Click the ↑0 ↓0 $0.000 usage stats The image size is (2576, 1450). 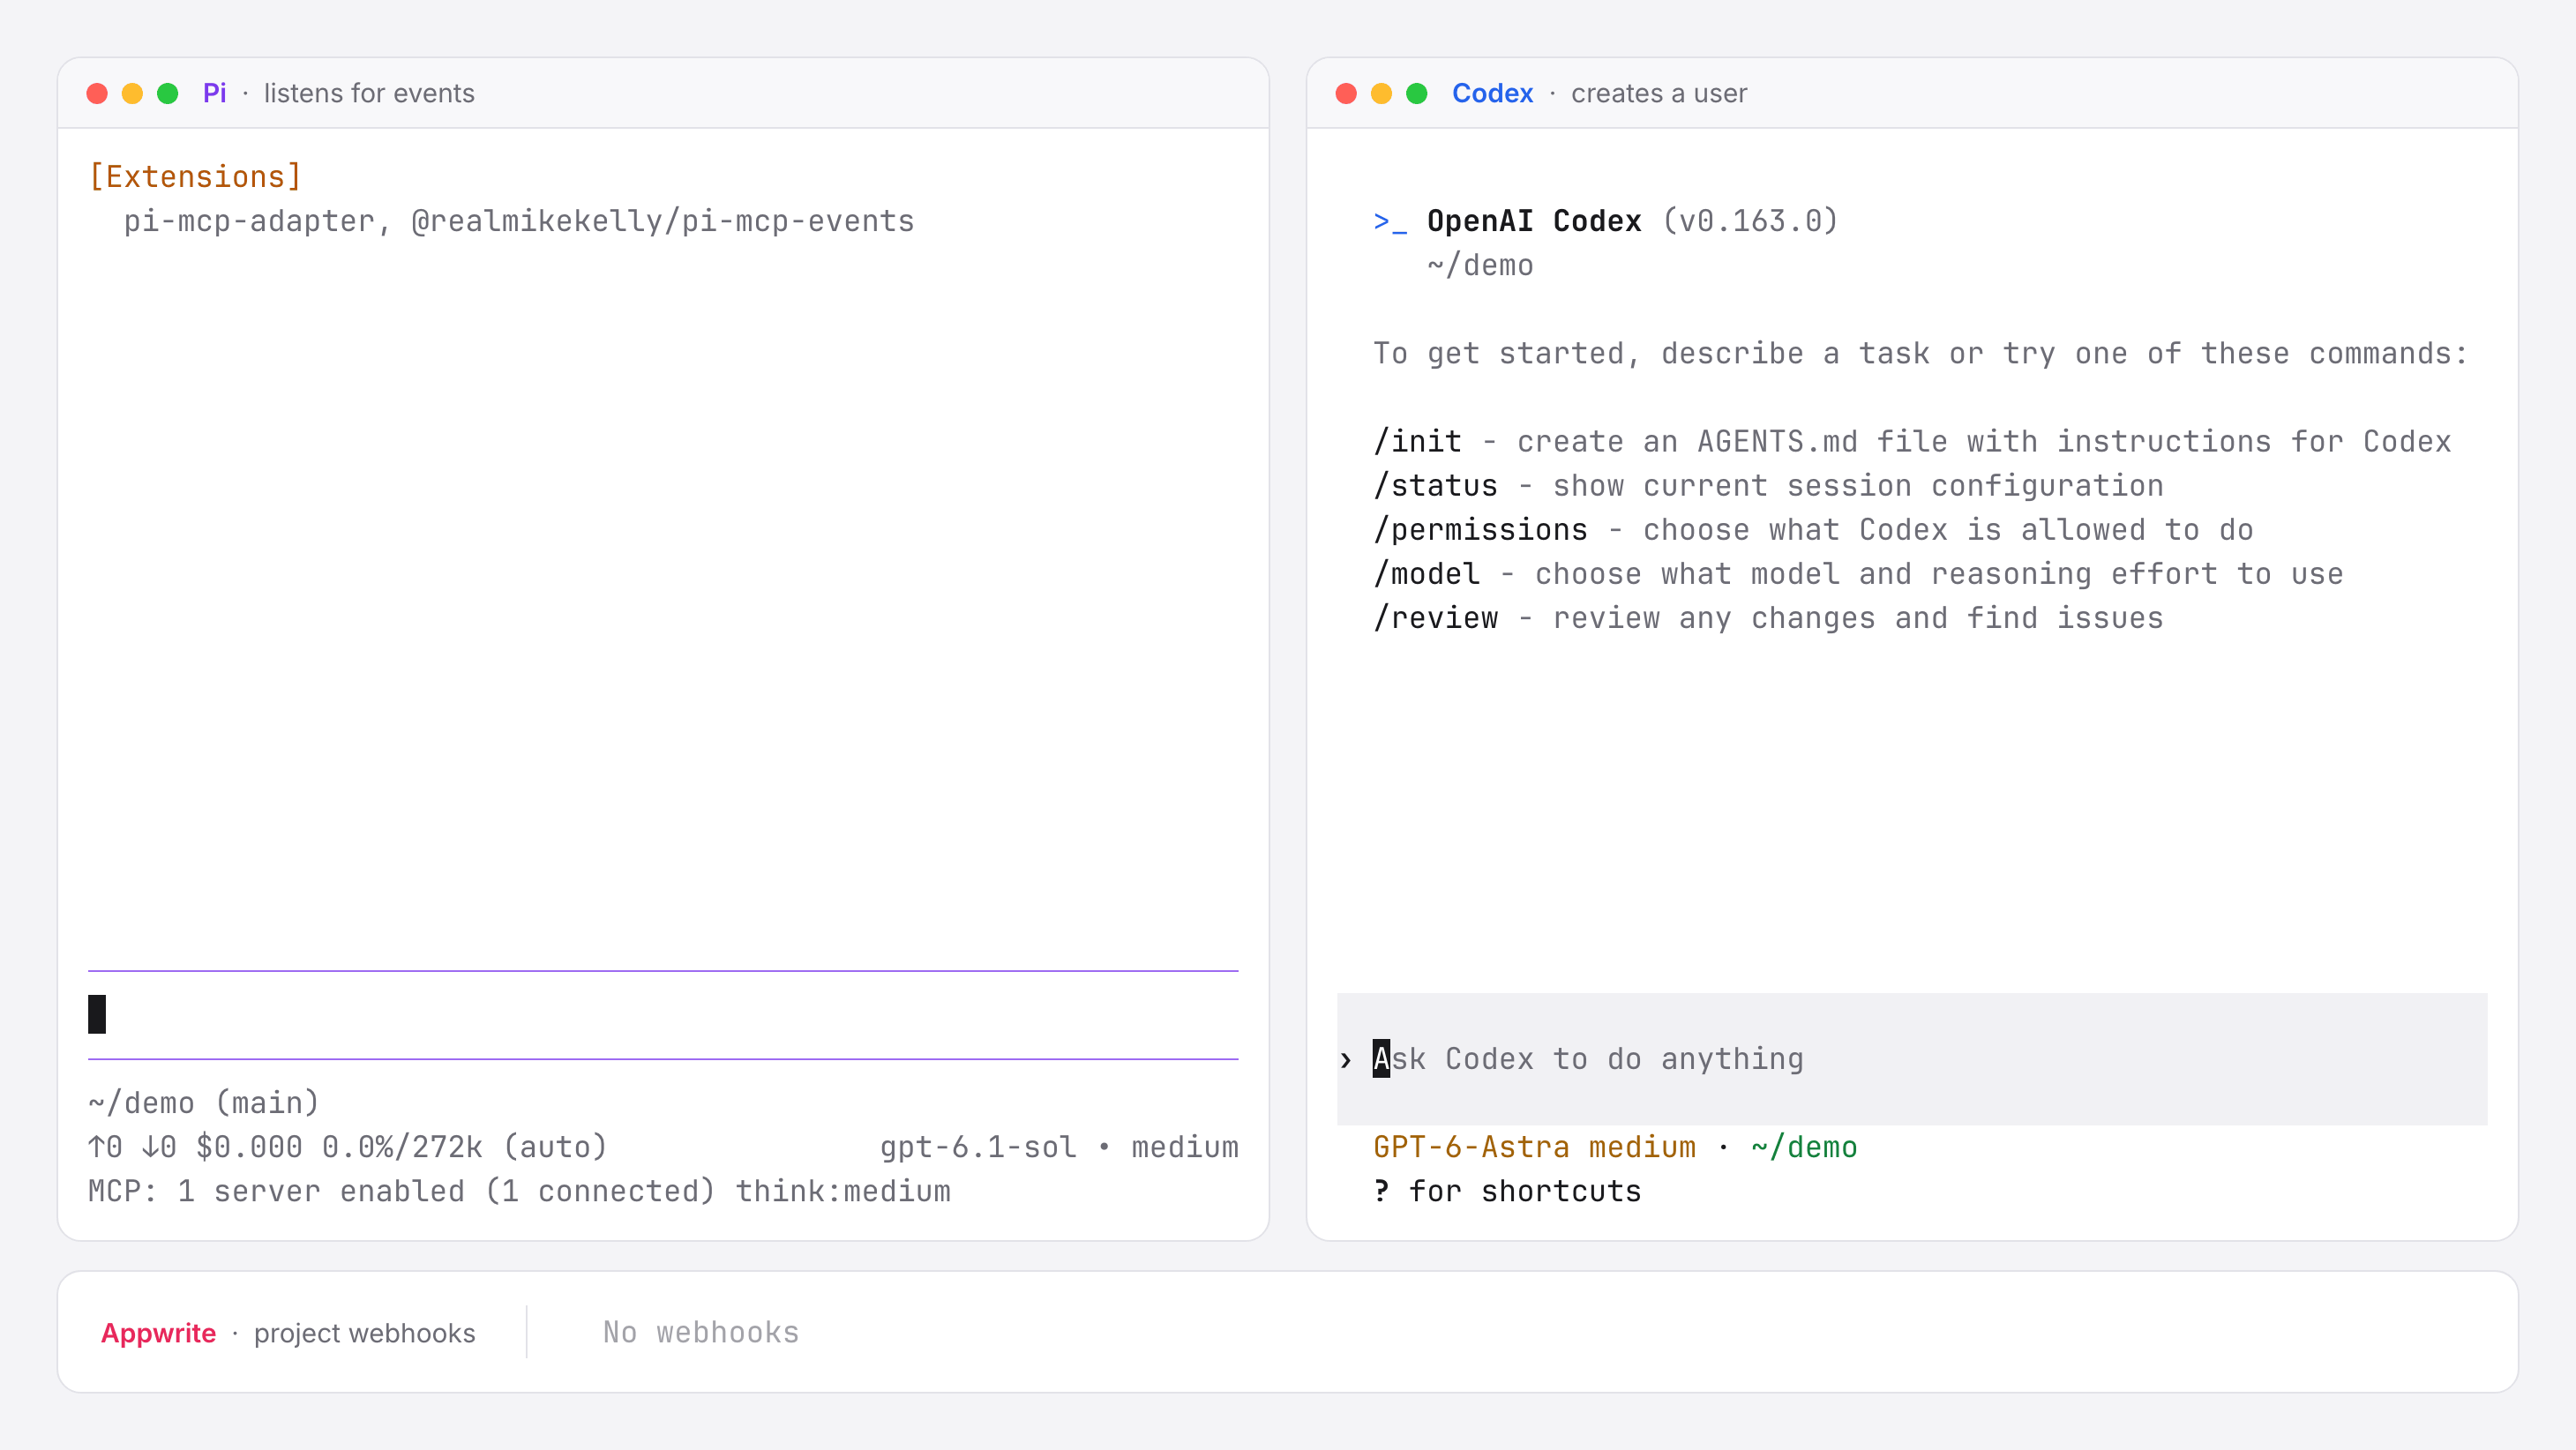pos(348,1147)
